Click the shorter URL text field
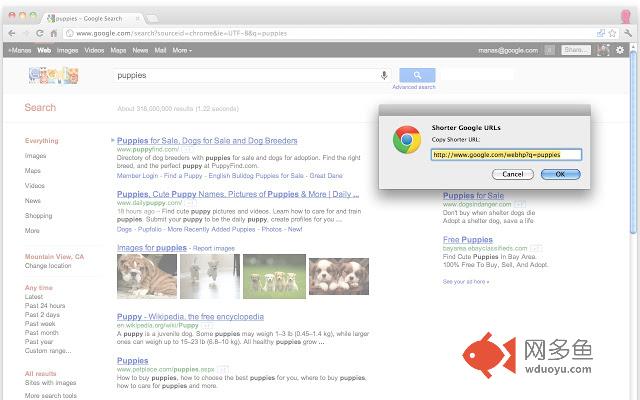Screen dimensions: 640x400 tap(506, 155)
